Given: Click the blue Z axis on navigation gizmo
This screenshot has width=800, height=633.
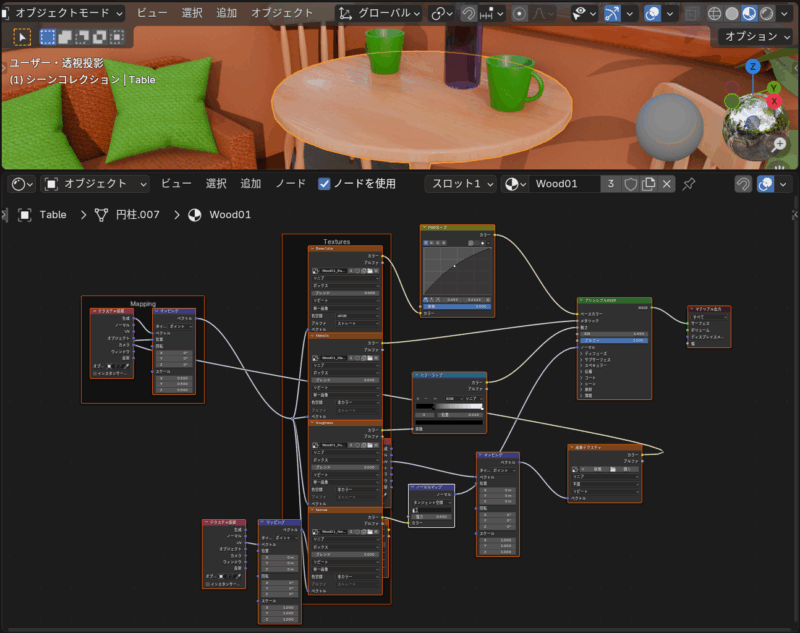Looking at the screenshot, I should pos(753,67).
